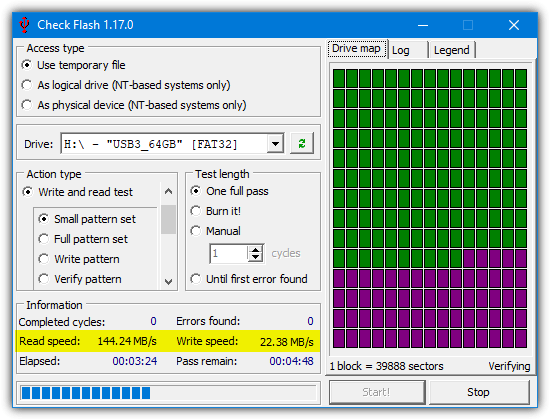This screenshot has width=550, height=419.
Task: Click the Action type scroll up arrow
Action: tap(168, 191)
